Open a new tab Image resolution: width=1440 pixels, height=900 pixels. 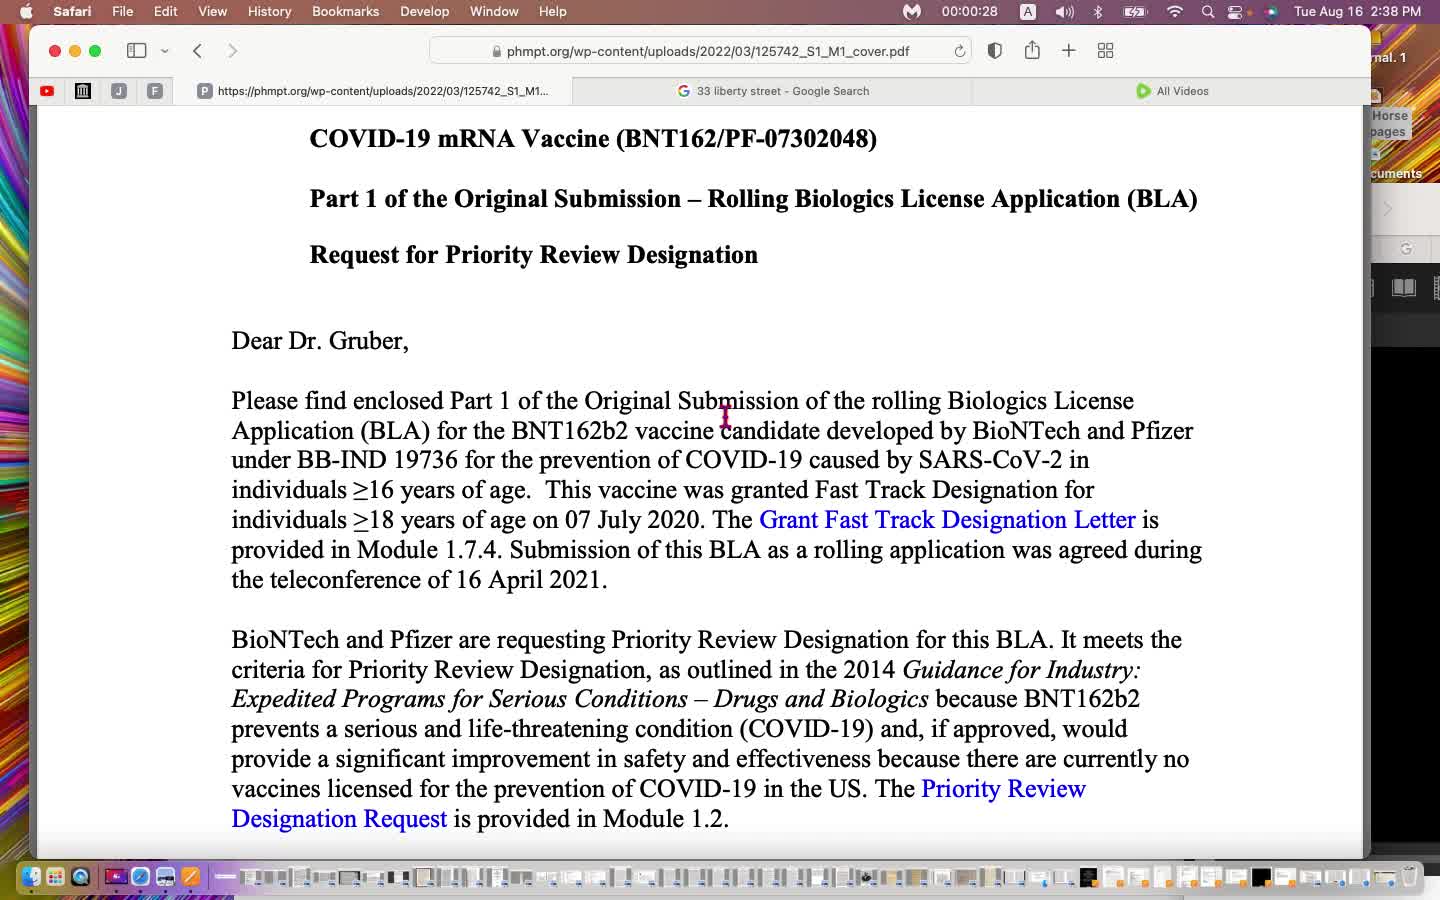pos(1068,50)
